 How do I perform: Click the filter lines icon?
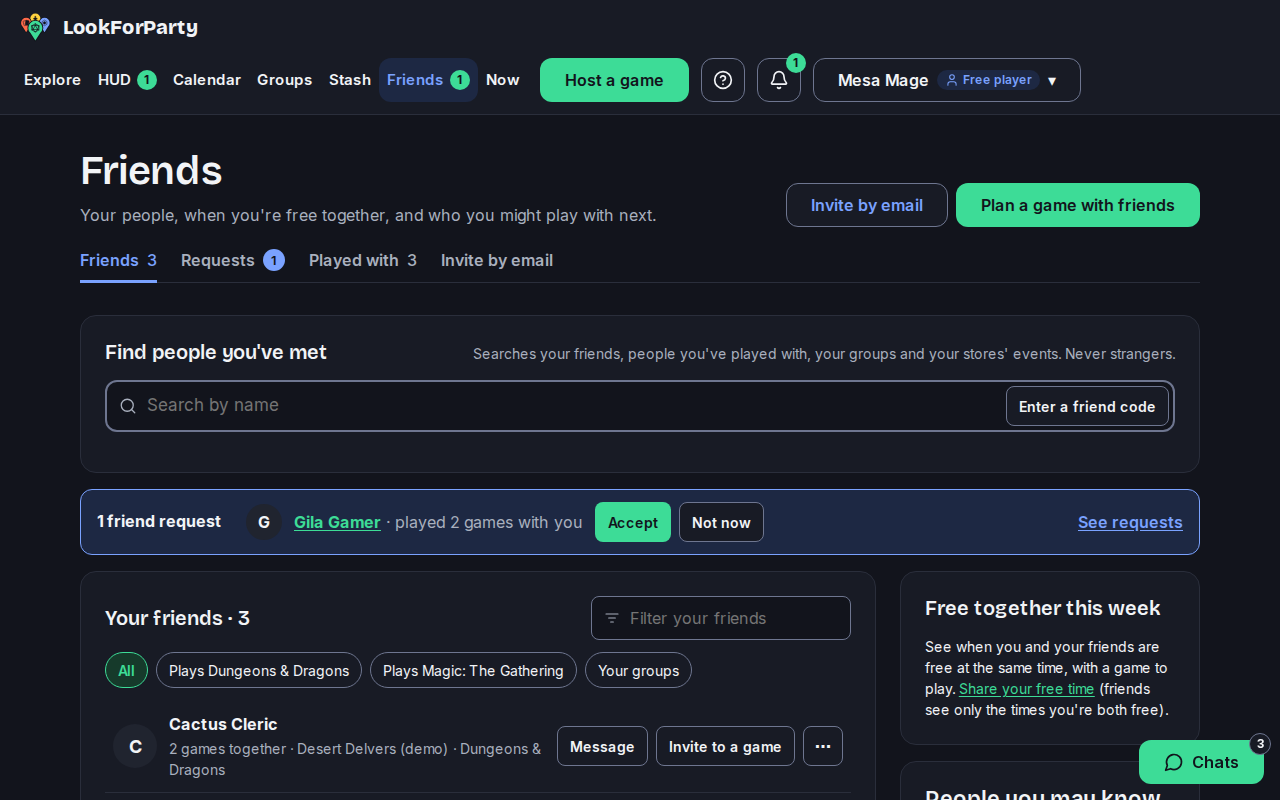click(612, 618)
